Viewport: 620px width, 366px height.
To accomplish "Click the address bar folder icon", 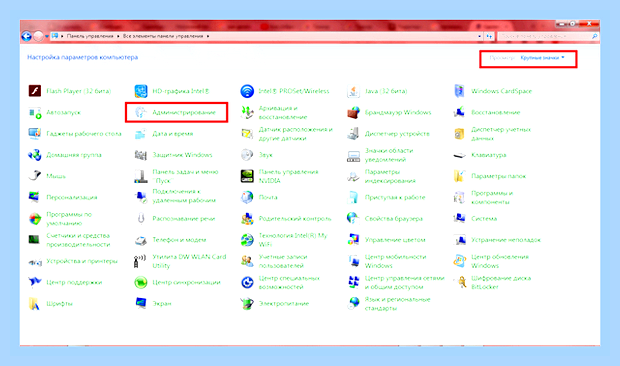I will (x=55, y=36).
